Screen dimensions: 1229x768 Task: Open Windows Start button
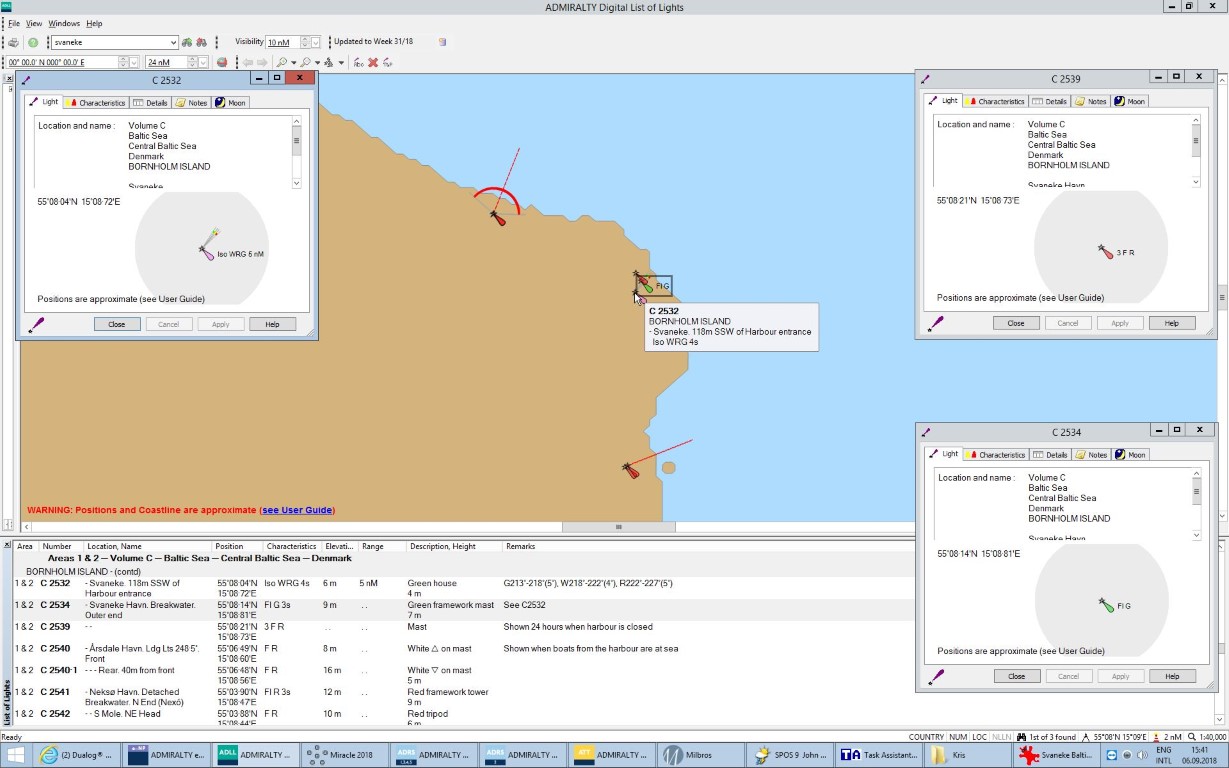[15, 755]
